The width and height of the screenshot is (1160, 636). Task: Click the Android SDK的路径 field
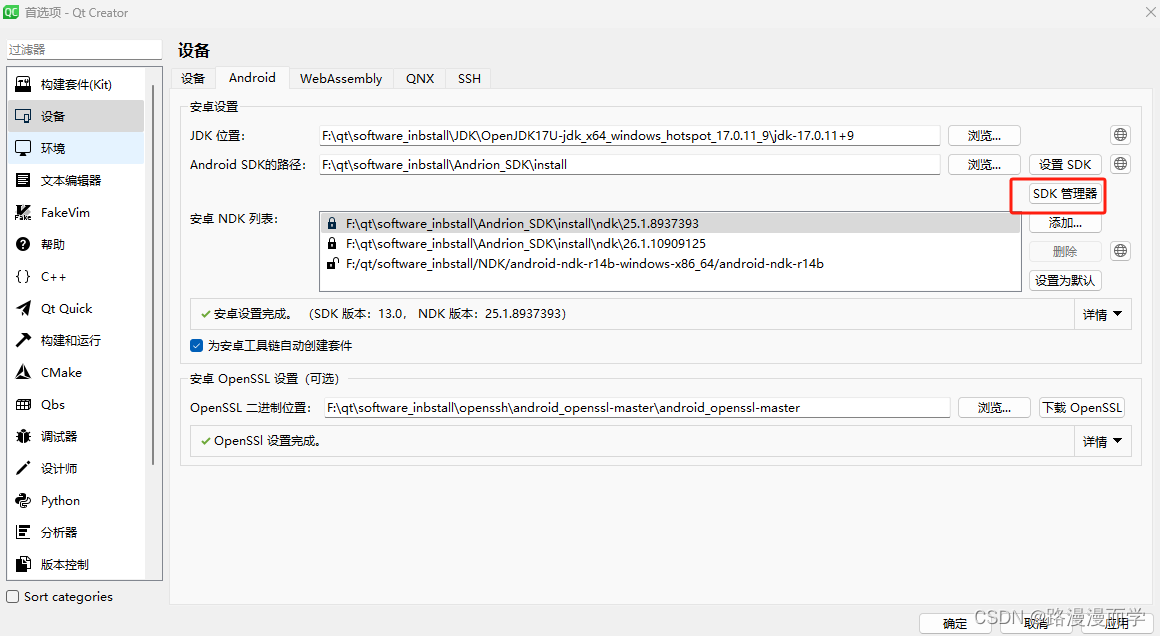click(630, 164)
